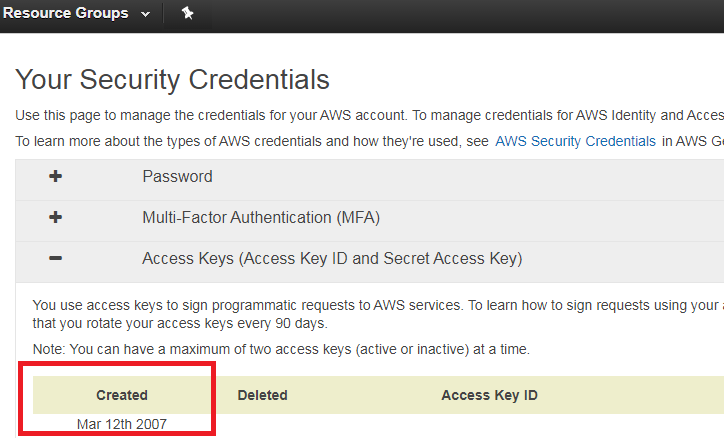
Task: Expand the Password section plus icon
Action: coord(55,176)
